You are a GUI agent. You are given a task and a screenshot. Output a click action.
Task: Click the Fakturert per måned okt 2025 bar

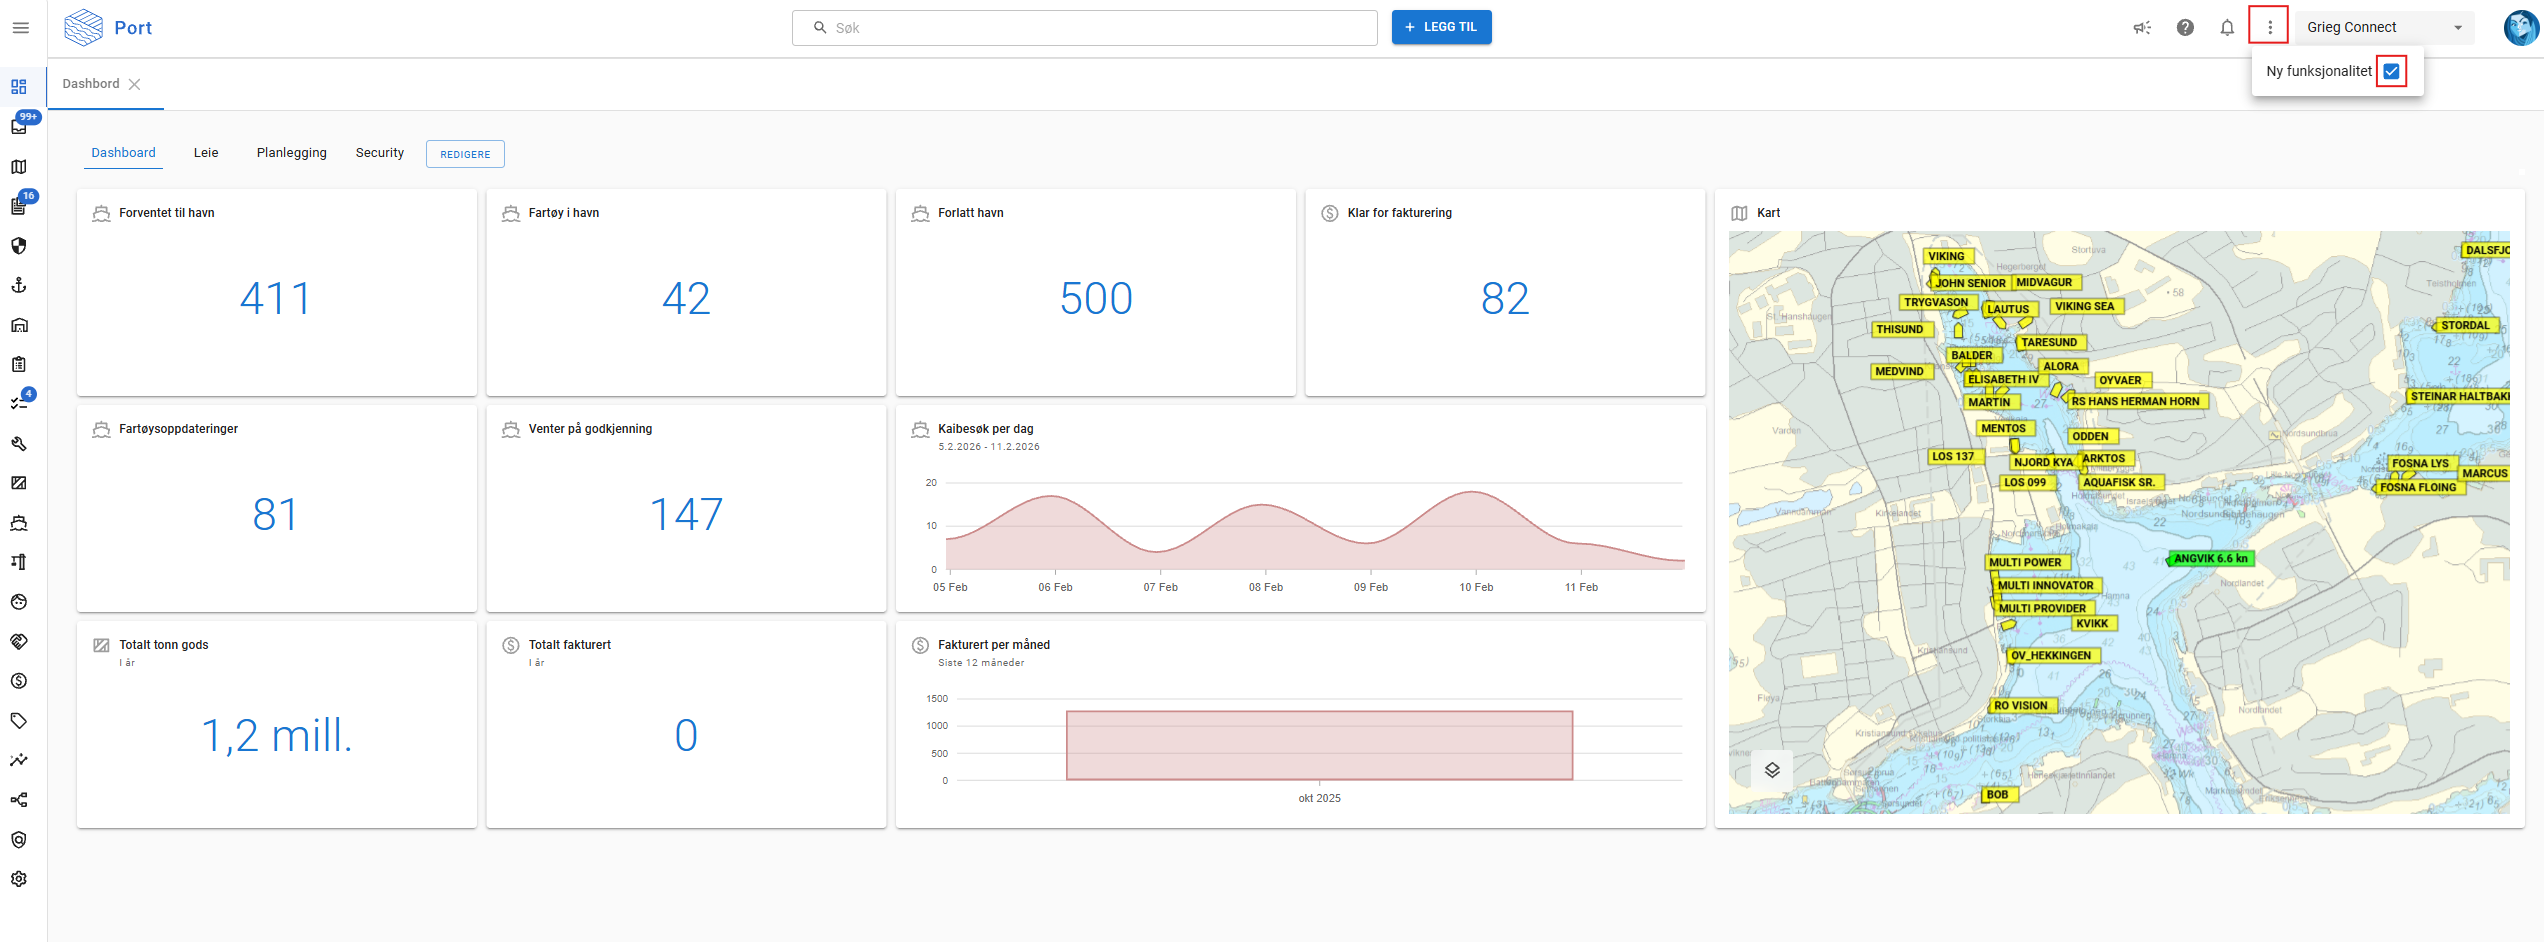(1319, 745)
